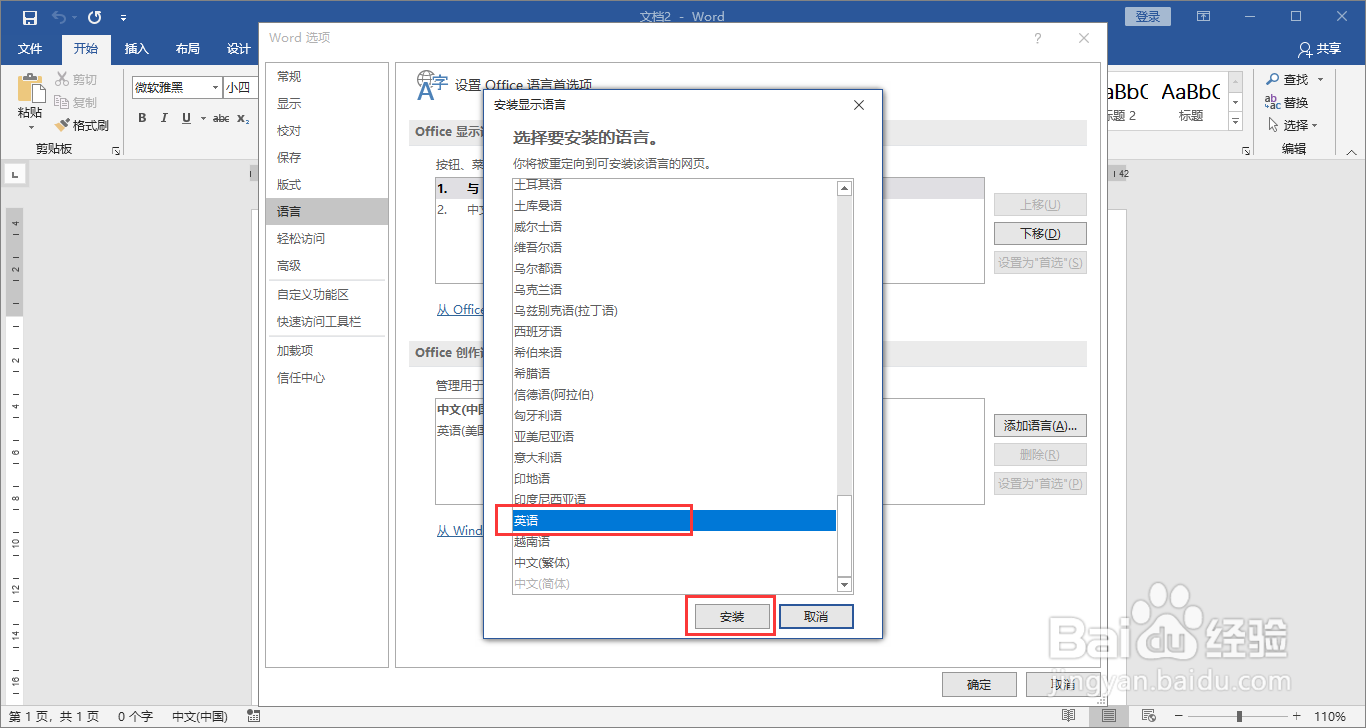Open the clipboard (剪贴板) pane launcher
Screen dimensions: 1366x728
pyautogui.click(x=116, y=150)
